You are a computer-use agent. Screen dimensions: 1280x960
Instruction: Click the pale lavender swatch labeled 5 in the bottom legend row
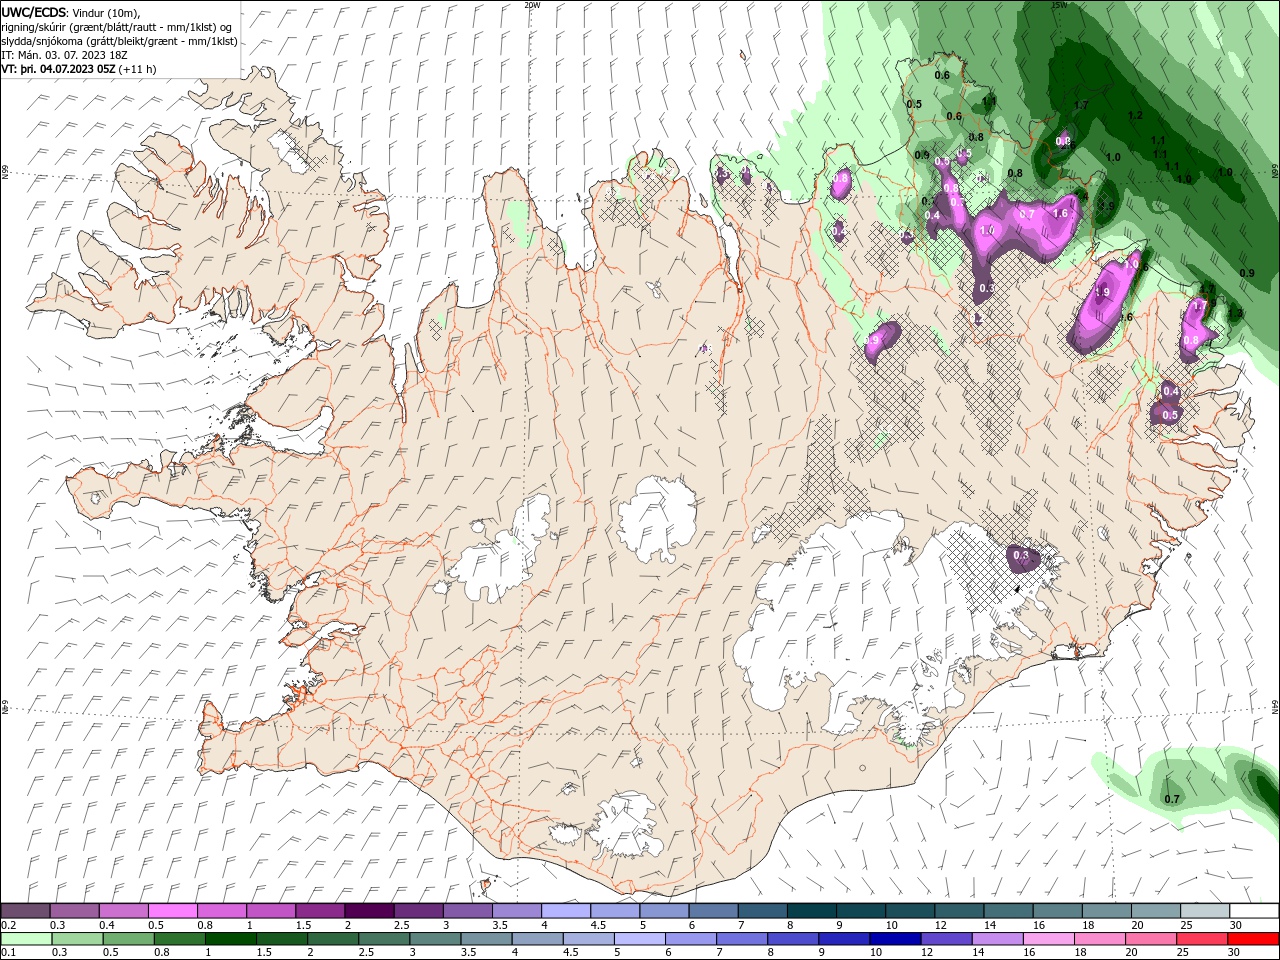click(x=638, y=939)
